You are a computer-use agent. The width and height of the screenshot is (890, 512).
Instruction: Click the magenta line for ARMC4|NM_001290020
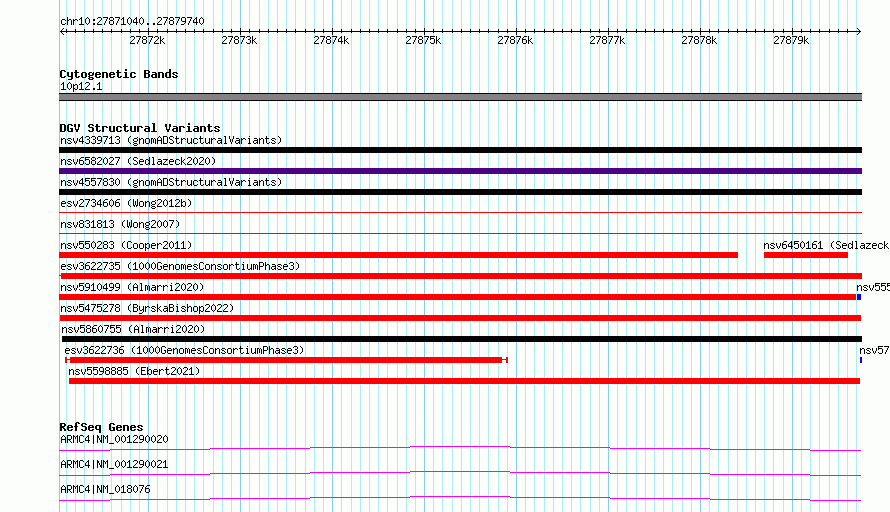(460, 448)
